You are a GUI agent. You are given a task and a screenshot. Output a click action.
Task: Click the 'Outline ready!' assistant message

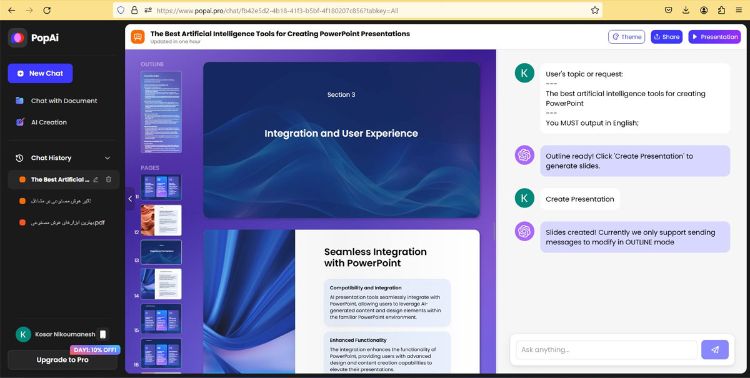point(635,161)
